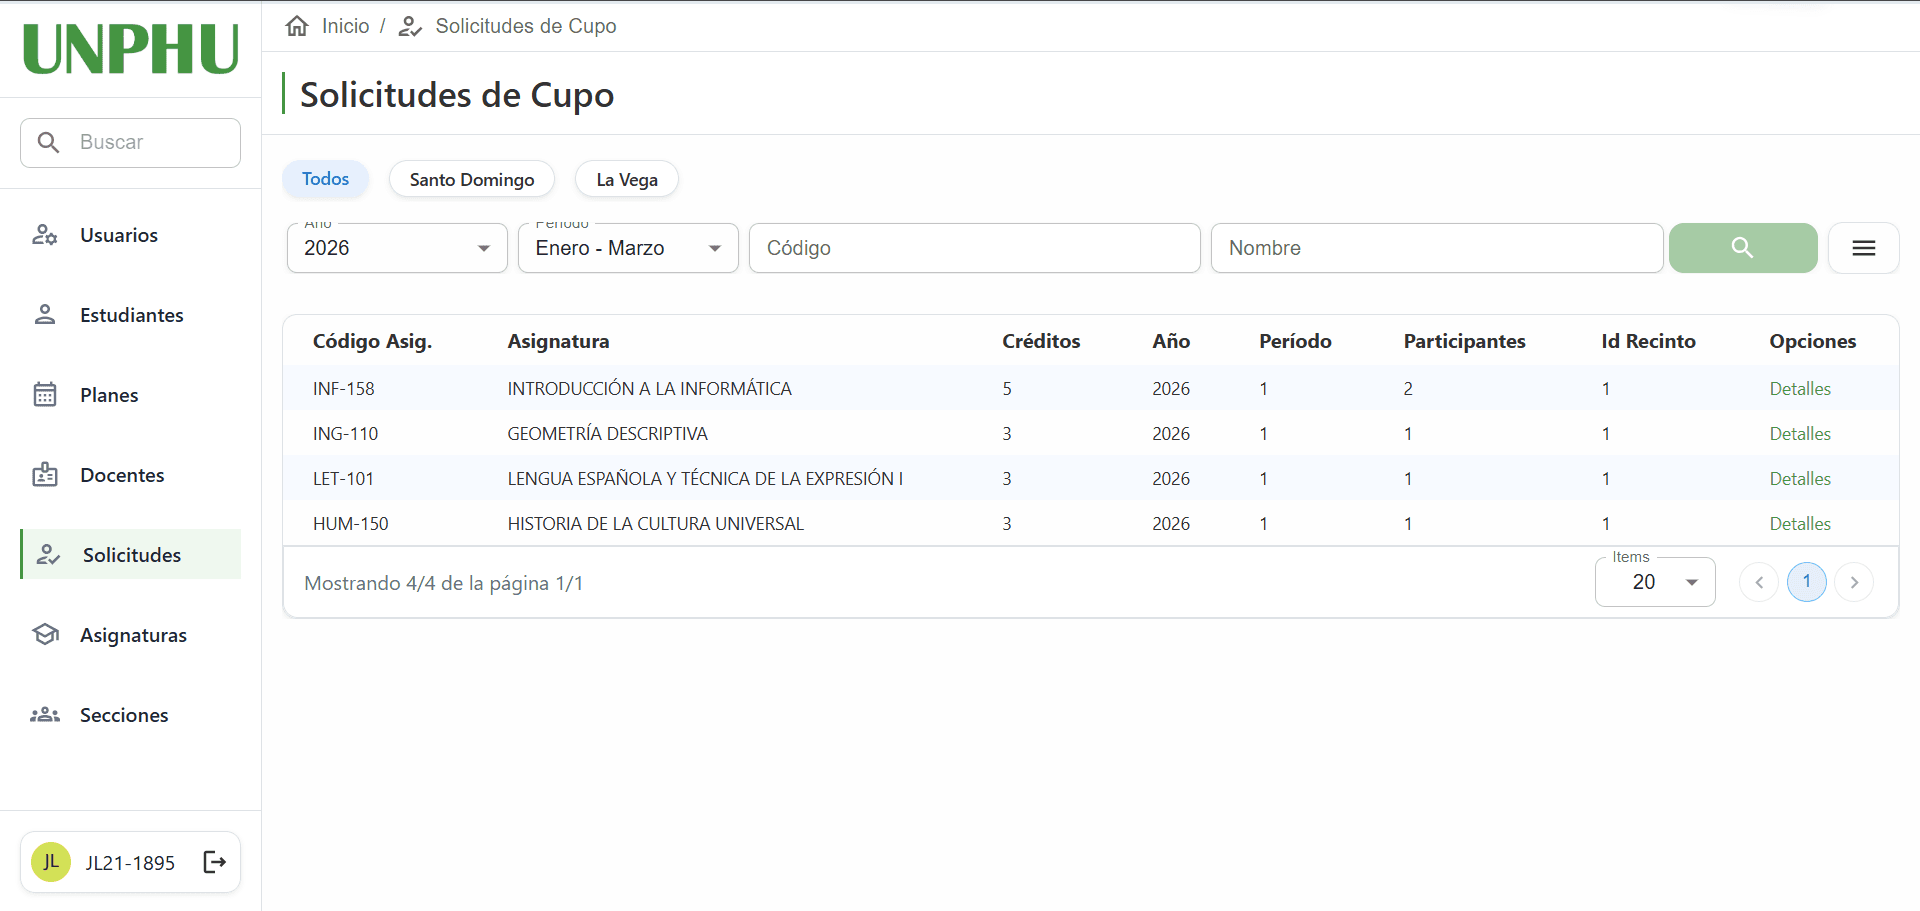Viewport: 1920px width, 911px height.
Task: Go to next page arrow
Action: tap(1854, 582)
